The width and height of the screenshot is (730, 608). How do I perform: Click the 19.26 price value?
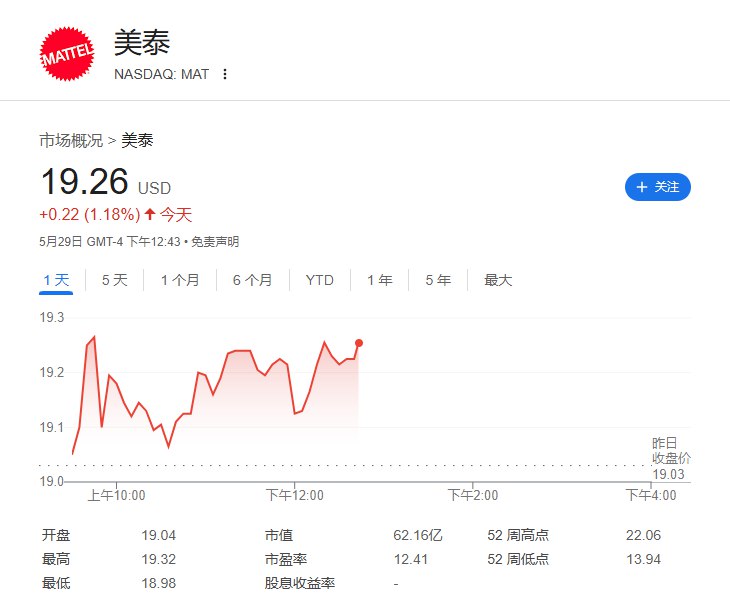pyautogui.click(x=84, y=182)
